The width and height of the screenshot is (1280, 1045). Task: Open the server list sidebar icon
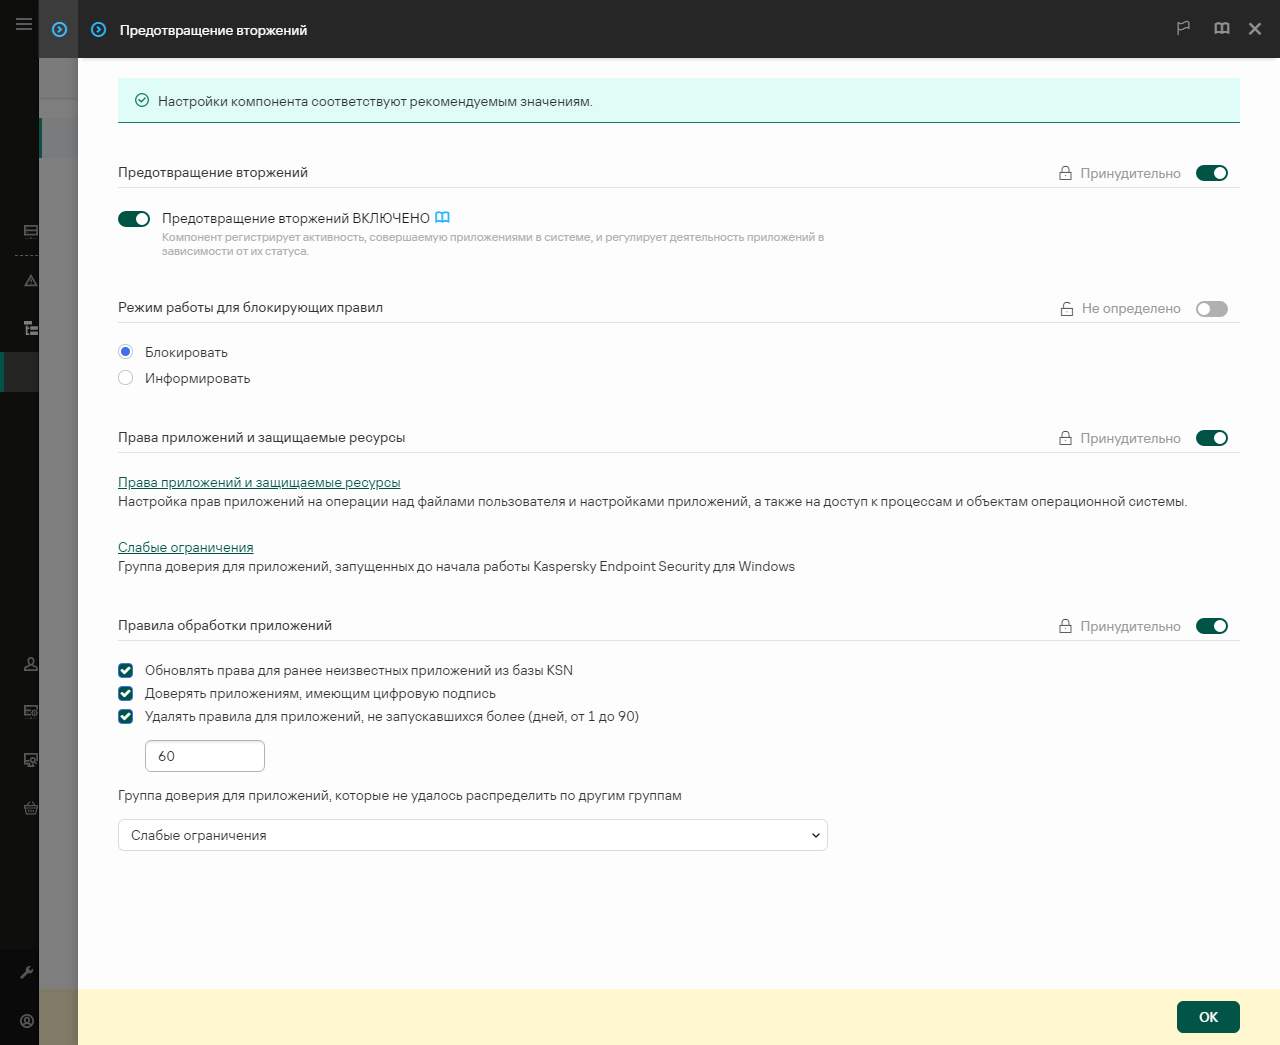coord(31,231)
